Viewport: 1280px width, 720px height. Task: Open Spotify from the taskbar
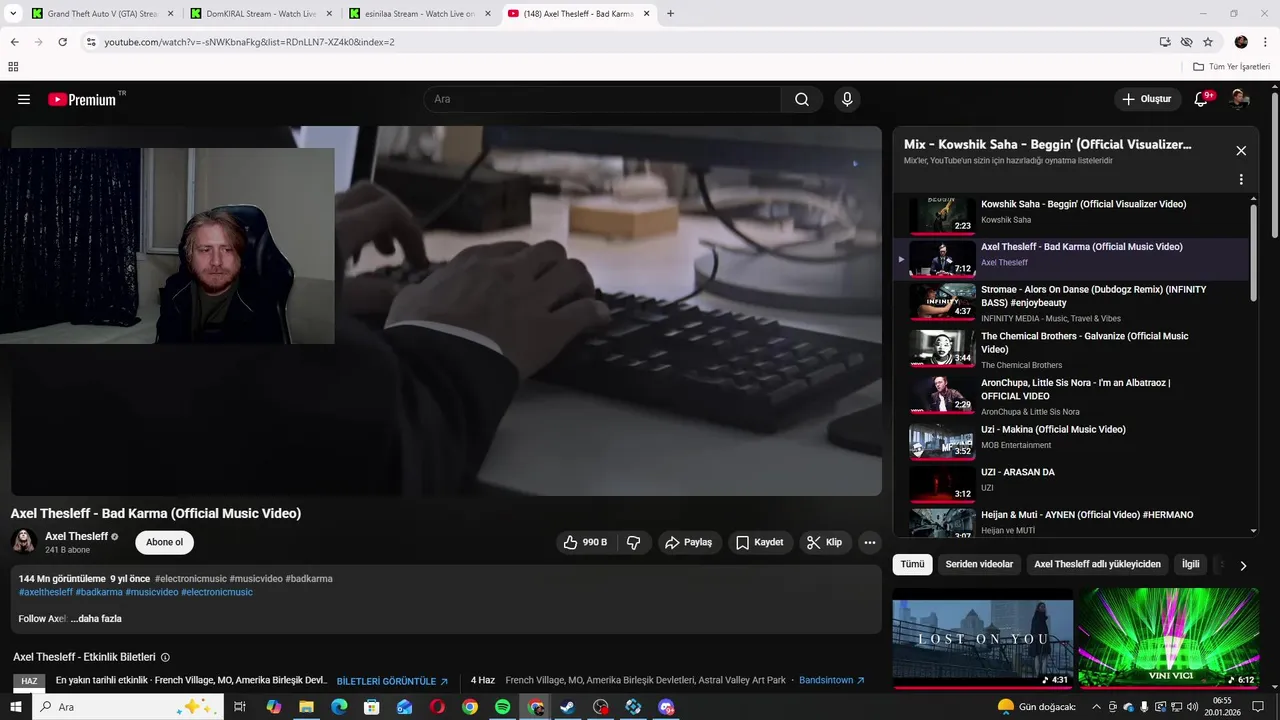click(x=503, y=707)
